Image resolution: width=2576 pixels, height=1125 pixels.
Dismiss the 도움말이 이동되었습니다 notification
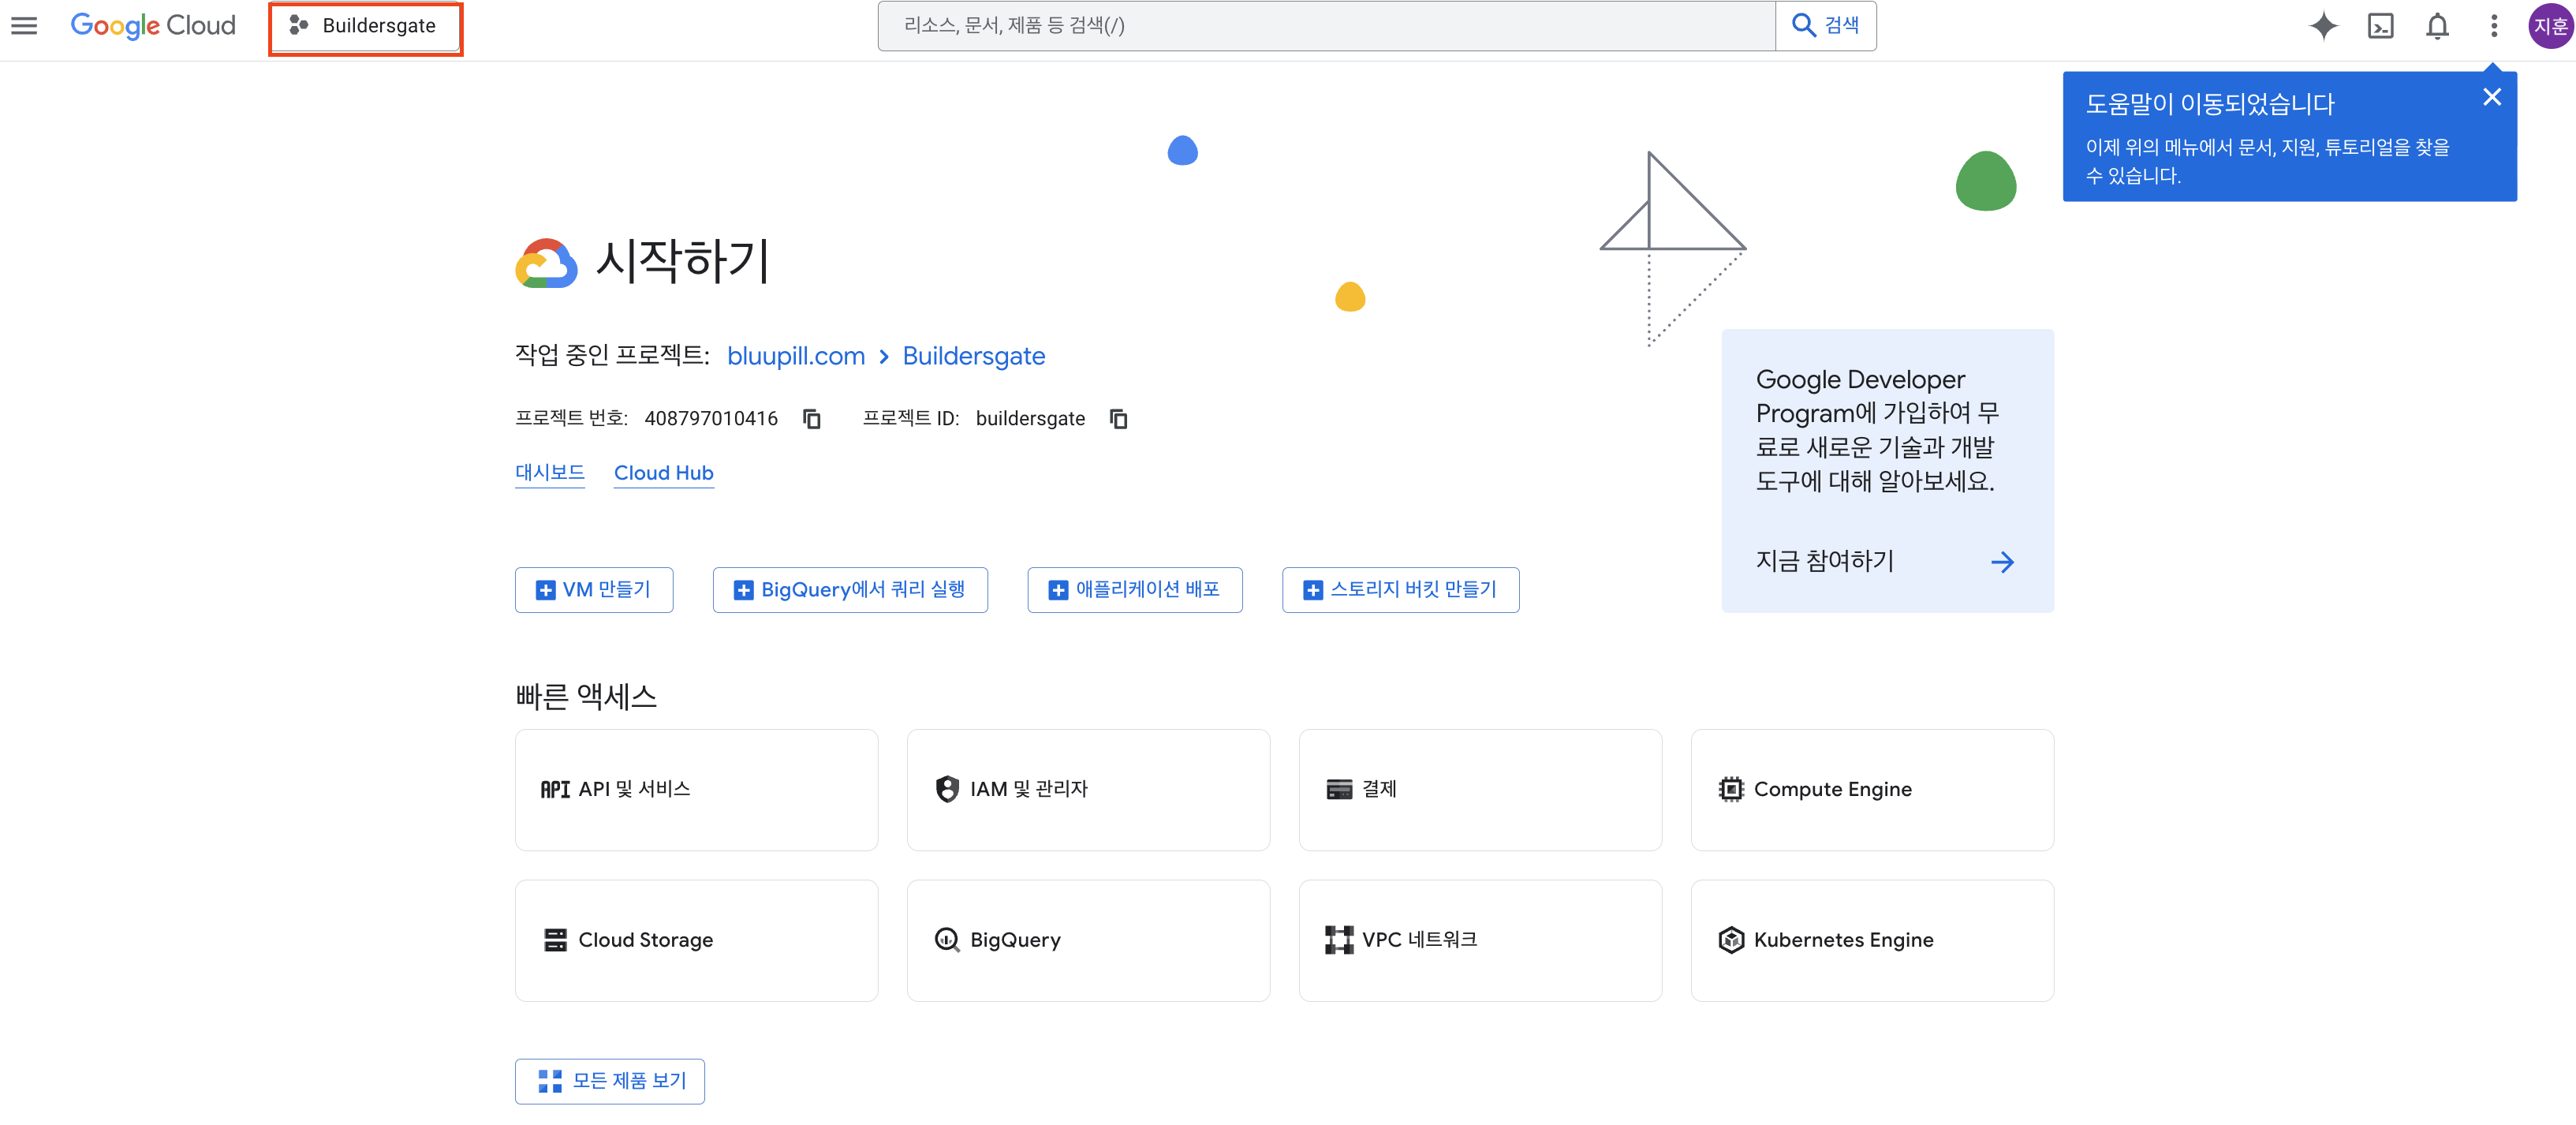click(2492, 96)
